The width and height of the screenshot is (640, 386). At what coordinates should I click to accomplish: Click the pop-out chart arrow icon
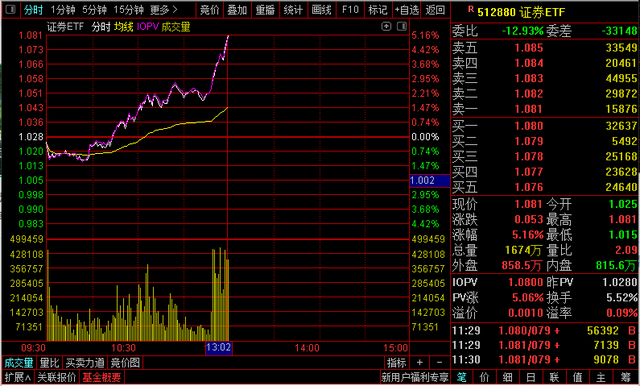386,27
